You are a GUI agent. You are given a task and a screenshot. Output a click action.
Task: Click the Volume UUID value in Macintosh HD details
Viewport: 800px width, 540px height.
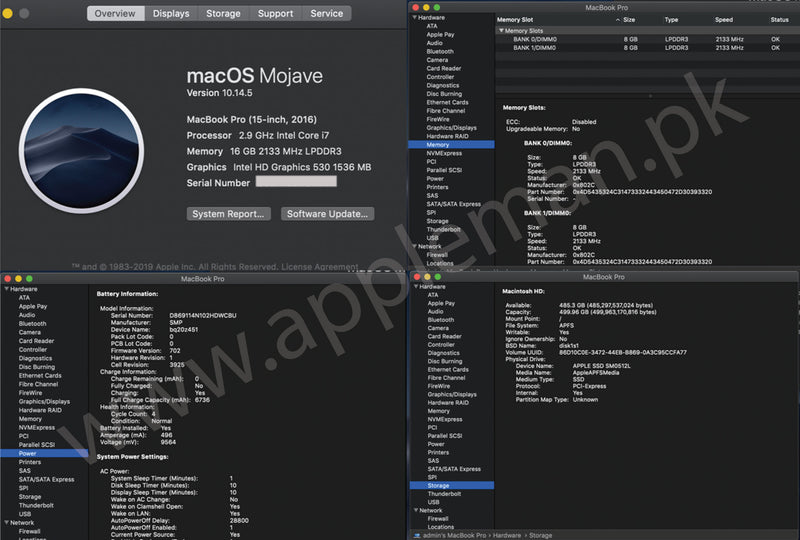(623, 352)
